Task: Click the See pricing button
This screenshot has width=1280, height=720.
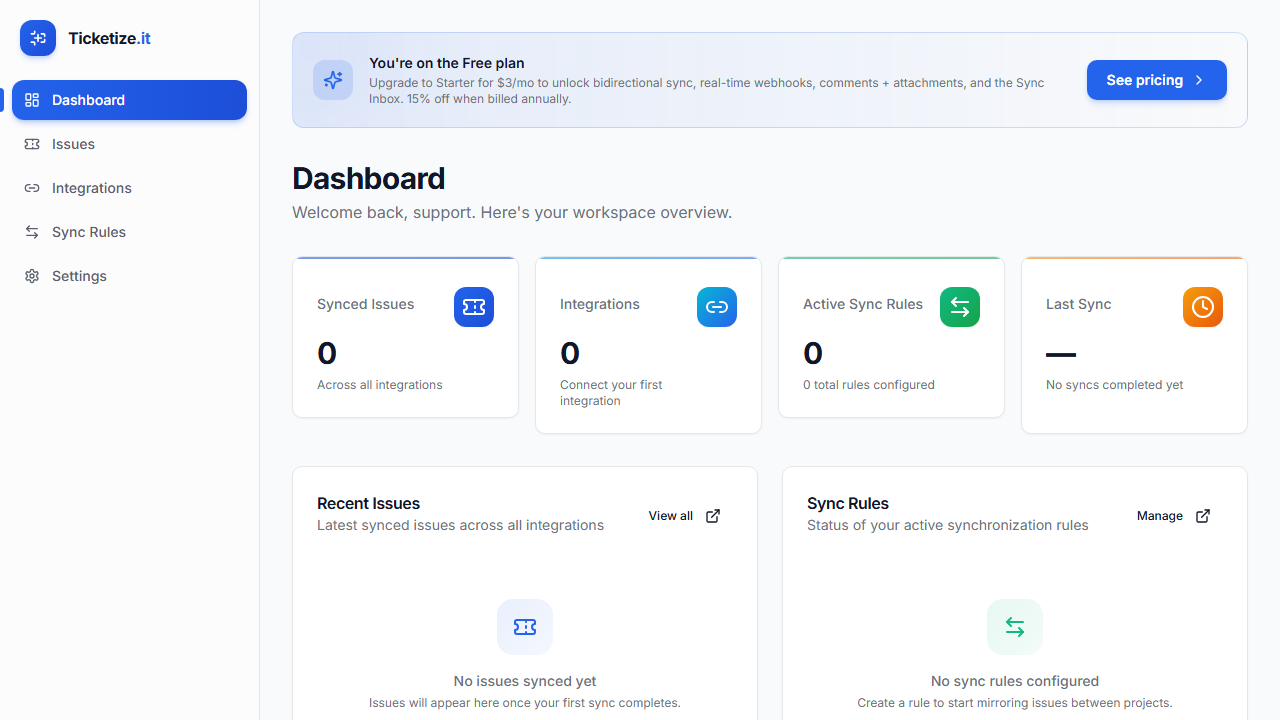Action: click(1157, 80)
